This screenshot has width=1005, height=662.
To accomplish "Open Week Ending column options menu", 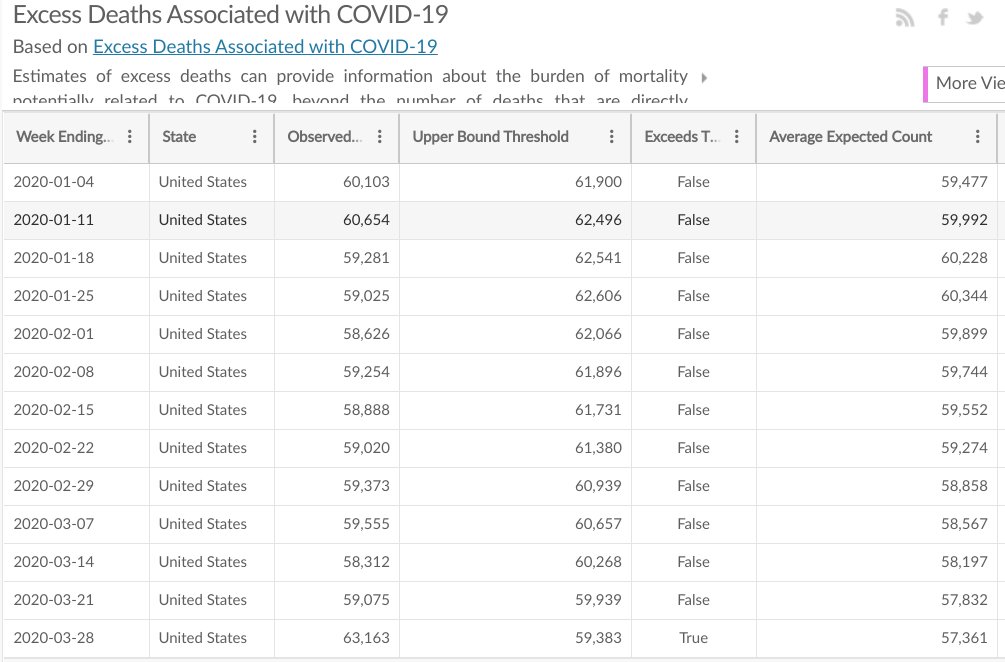I will click(x=129, y=137).
